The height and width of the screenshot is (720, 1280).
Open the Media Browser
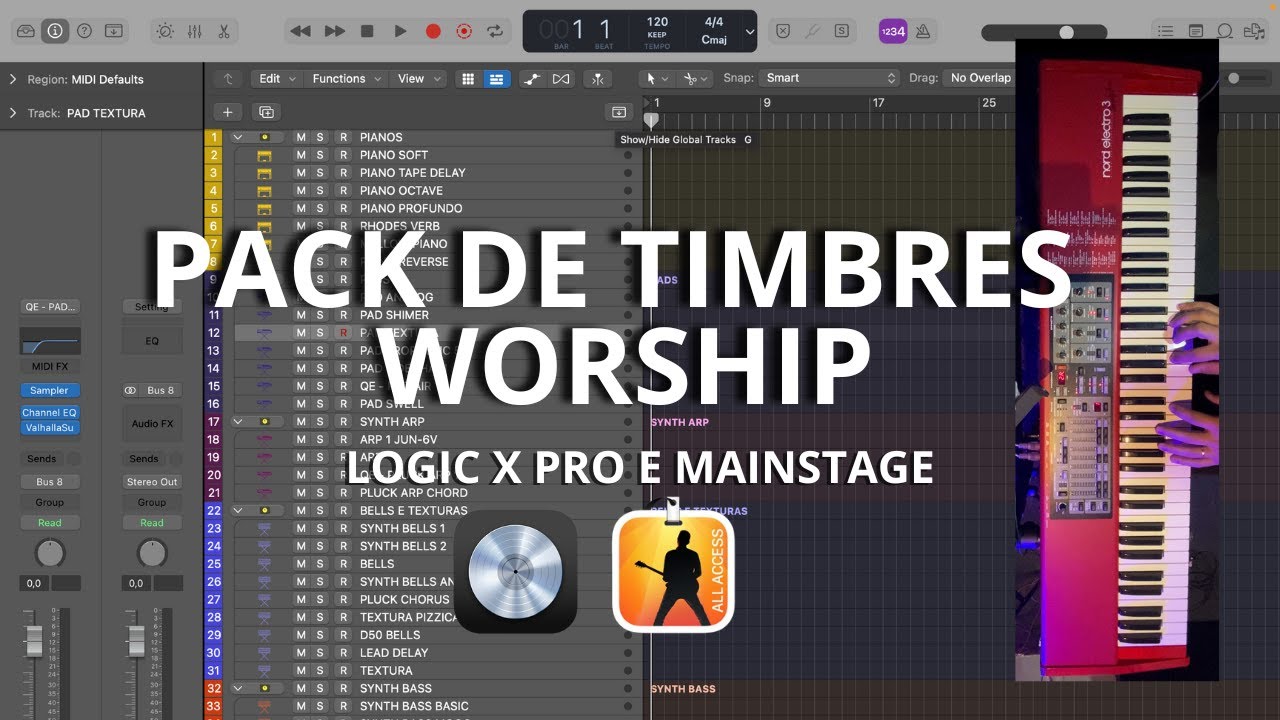pos(1253,31)
